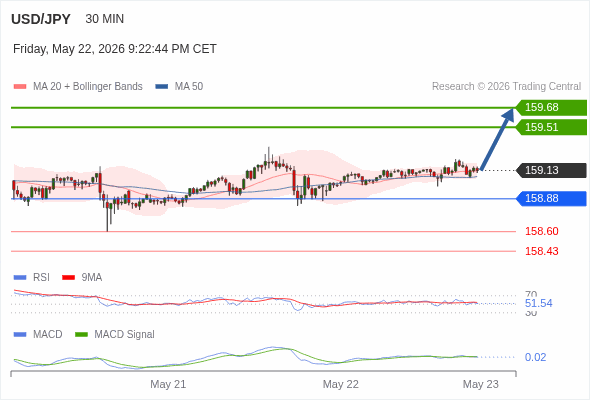Viewport: 590px width, 400px height.
Task: Click the May 23 axis date label
Action: (481, 384)
